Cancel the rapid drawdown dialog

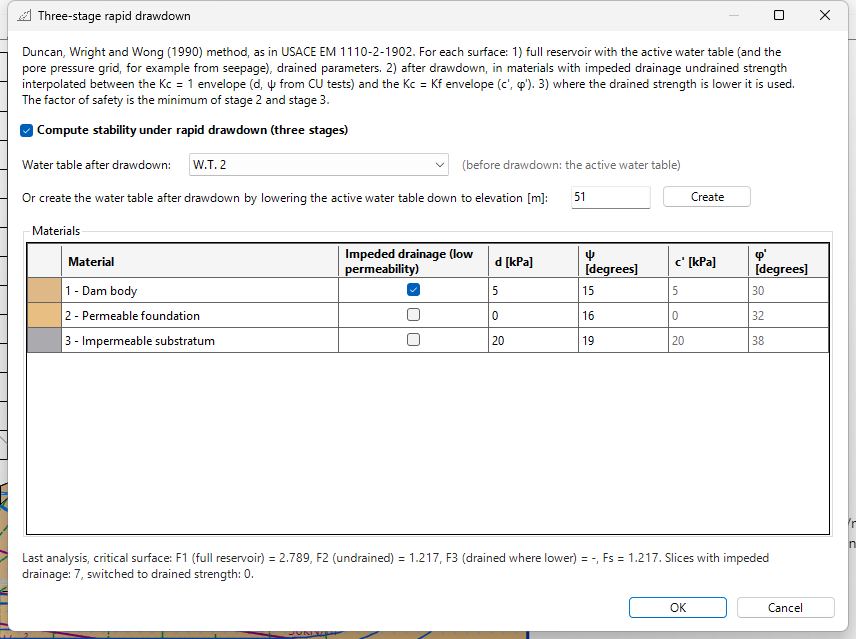tap(786, 607)
